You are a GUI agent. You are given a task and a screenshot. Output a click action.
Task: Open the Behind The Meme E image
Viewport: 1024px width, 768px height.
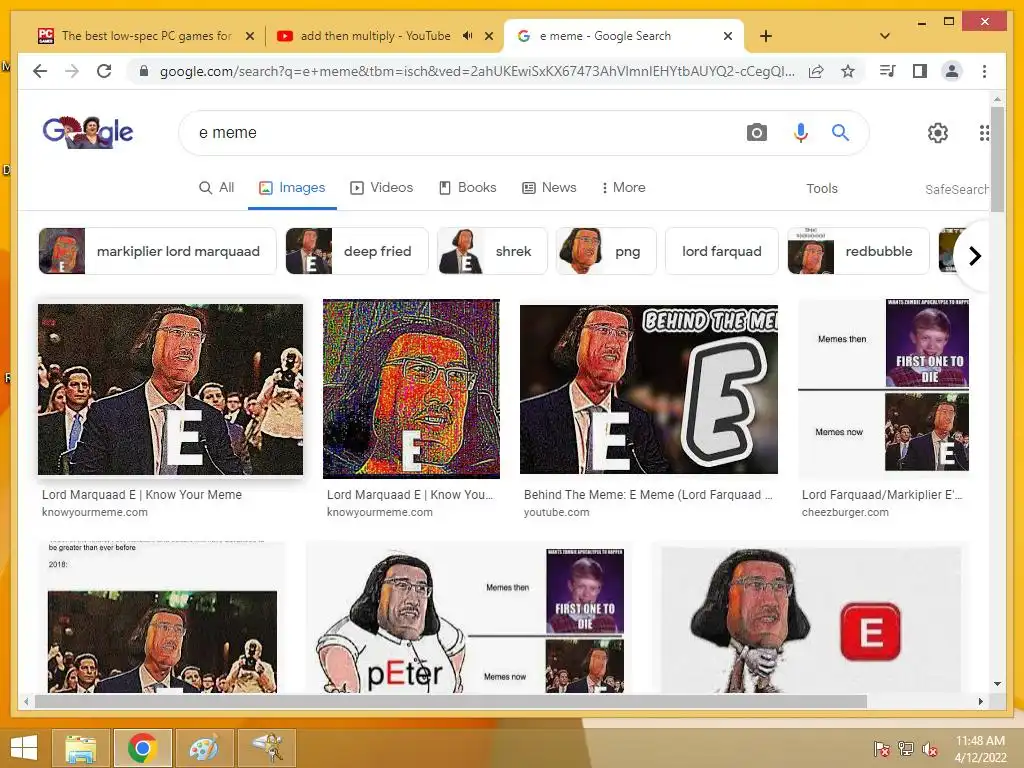648,389
